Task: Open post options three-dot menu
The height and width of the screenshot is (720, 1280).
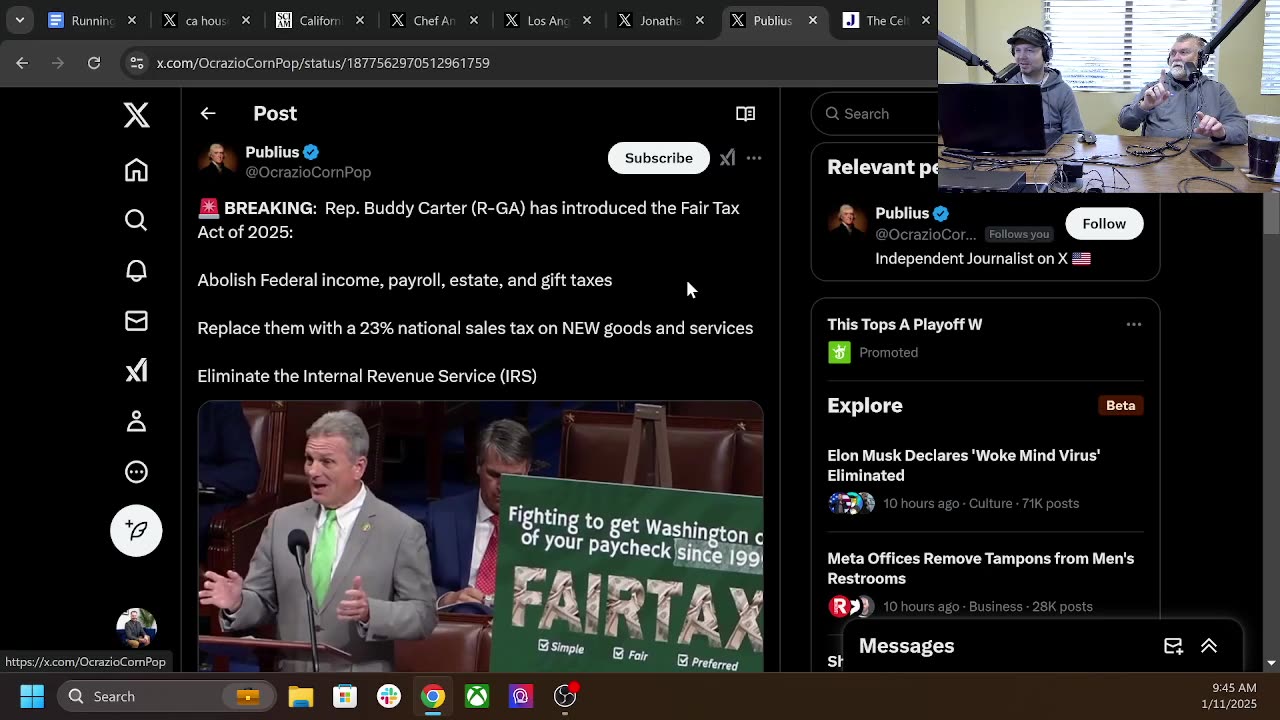Action: pos(754,158)
